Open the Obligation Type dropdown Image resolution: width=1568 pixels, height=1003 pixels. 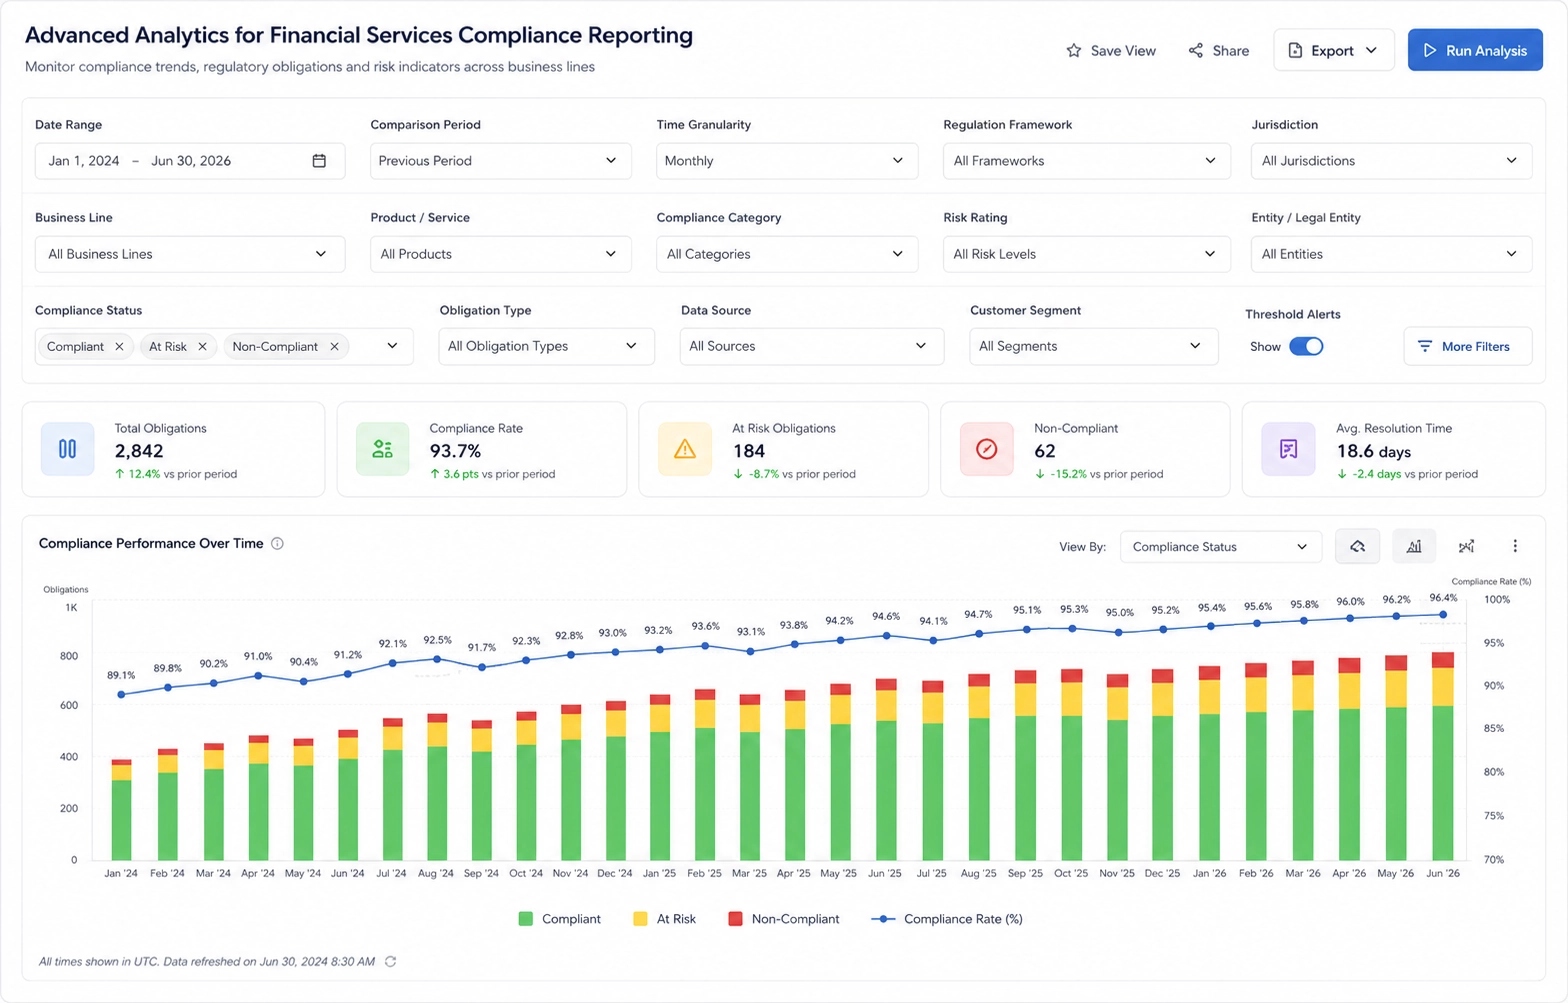(546, 346)
